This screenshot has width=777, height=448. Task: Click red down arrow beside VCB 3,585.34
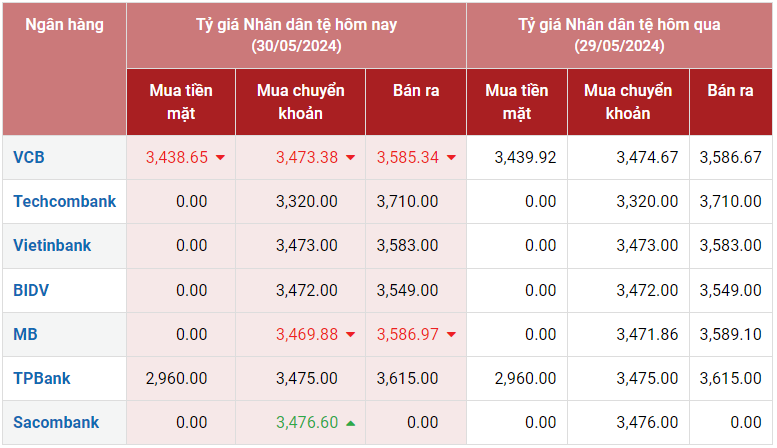point(452,158)
